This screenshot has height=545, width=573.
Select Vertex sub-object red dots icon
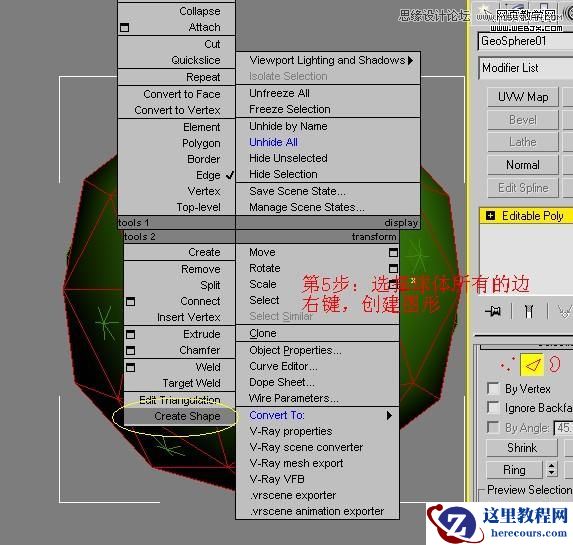[508, 364]
